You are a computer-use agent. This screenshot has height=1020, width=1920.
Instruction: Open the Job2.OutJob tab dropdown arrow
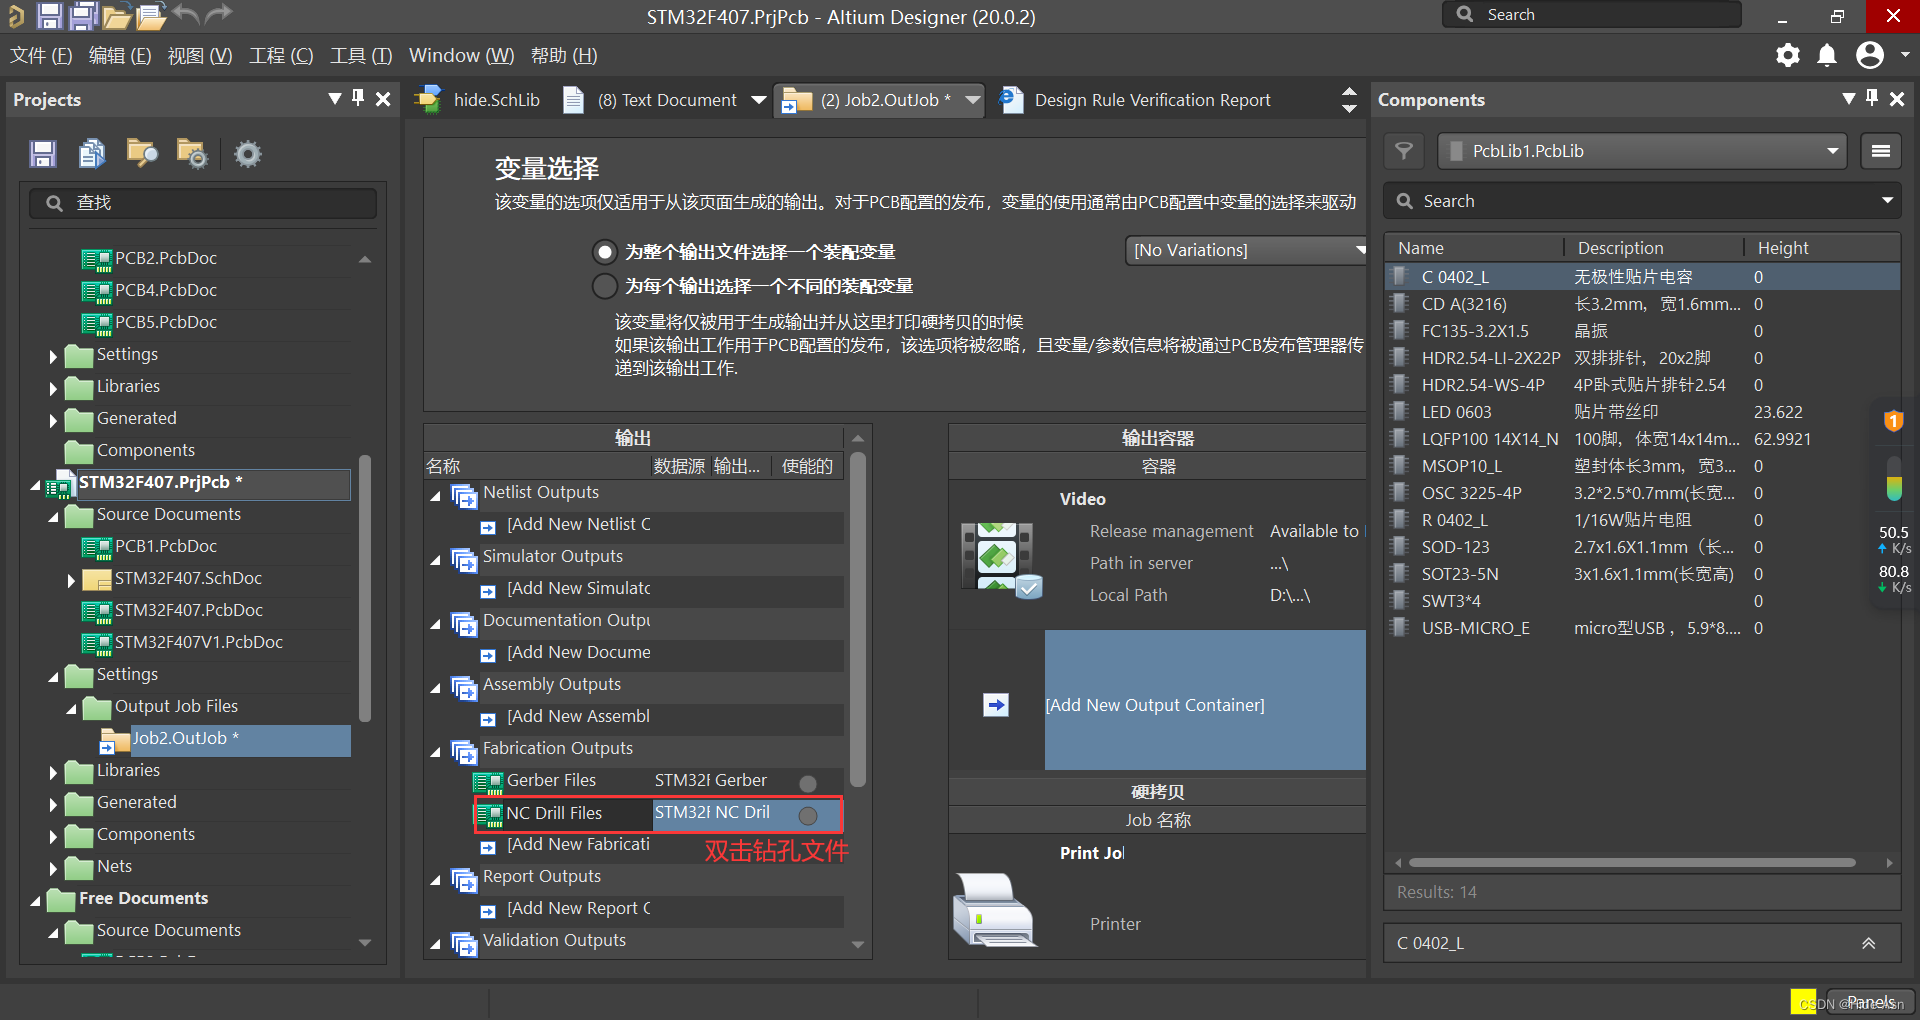coord(972,100)
